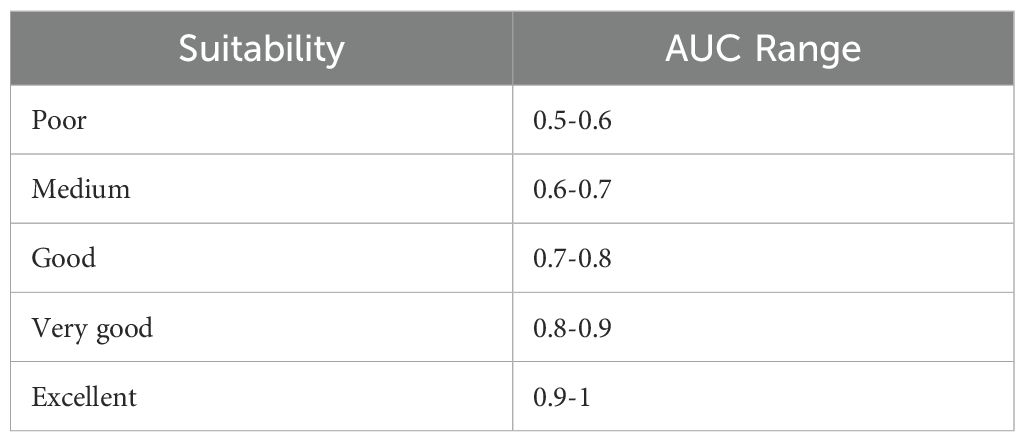Click the Suitability column header
The image size is (1025, 442).
(x=261, y=48)
